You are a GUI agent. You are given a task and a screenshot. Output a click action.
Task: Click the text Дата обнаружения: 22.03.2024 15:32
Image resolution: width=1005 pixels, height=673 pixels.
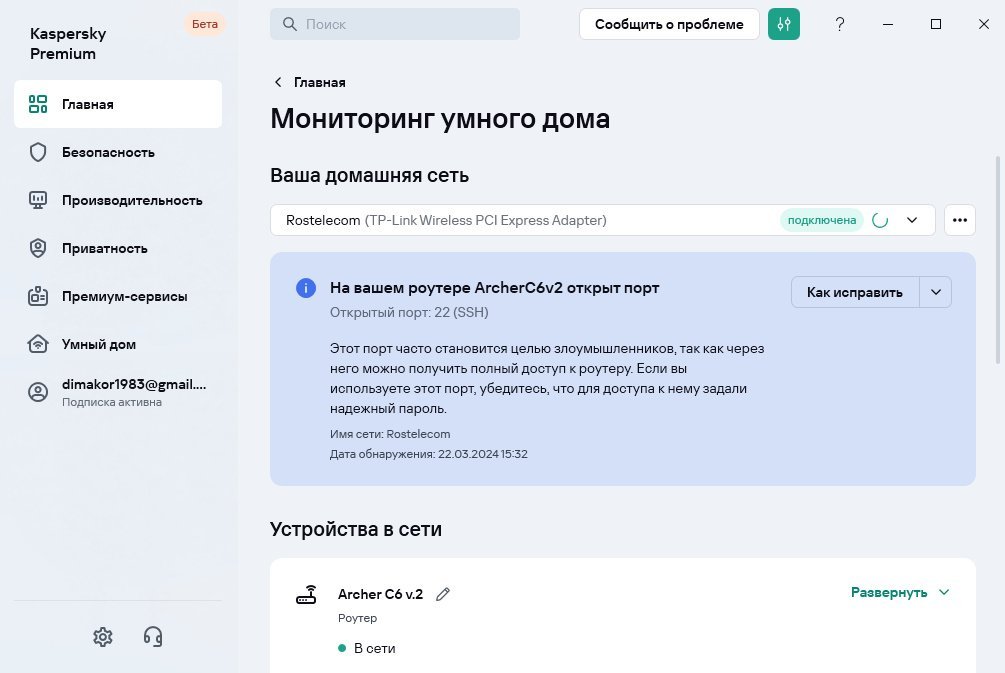coord(429,454)
